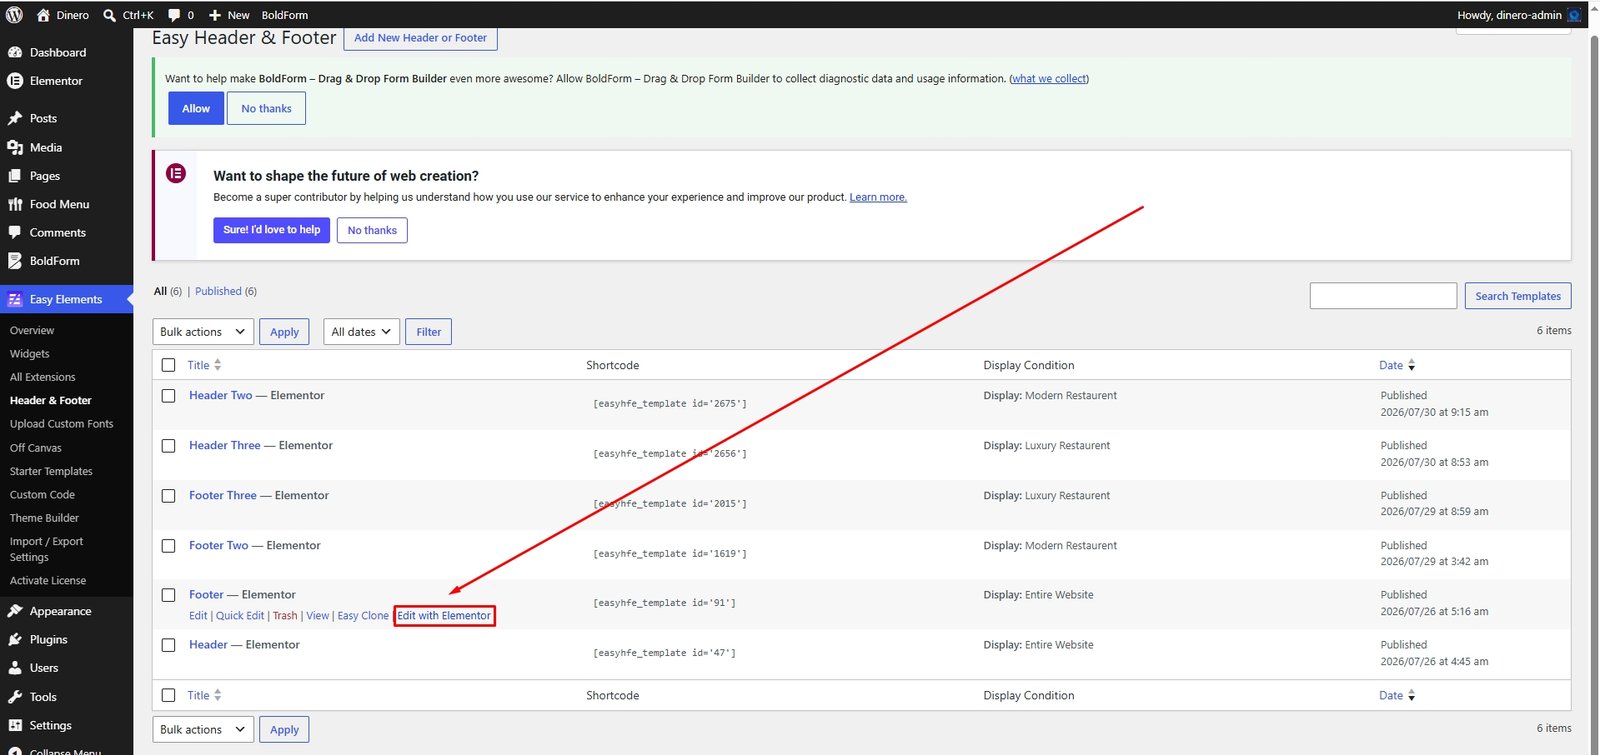Check the Footer Three row checkbox
Viewport: 1600px width, 755px height.
(x=168, y=496)
